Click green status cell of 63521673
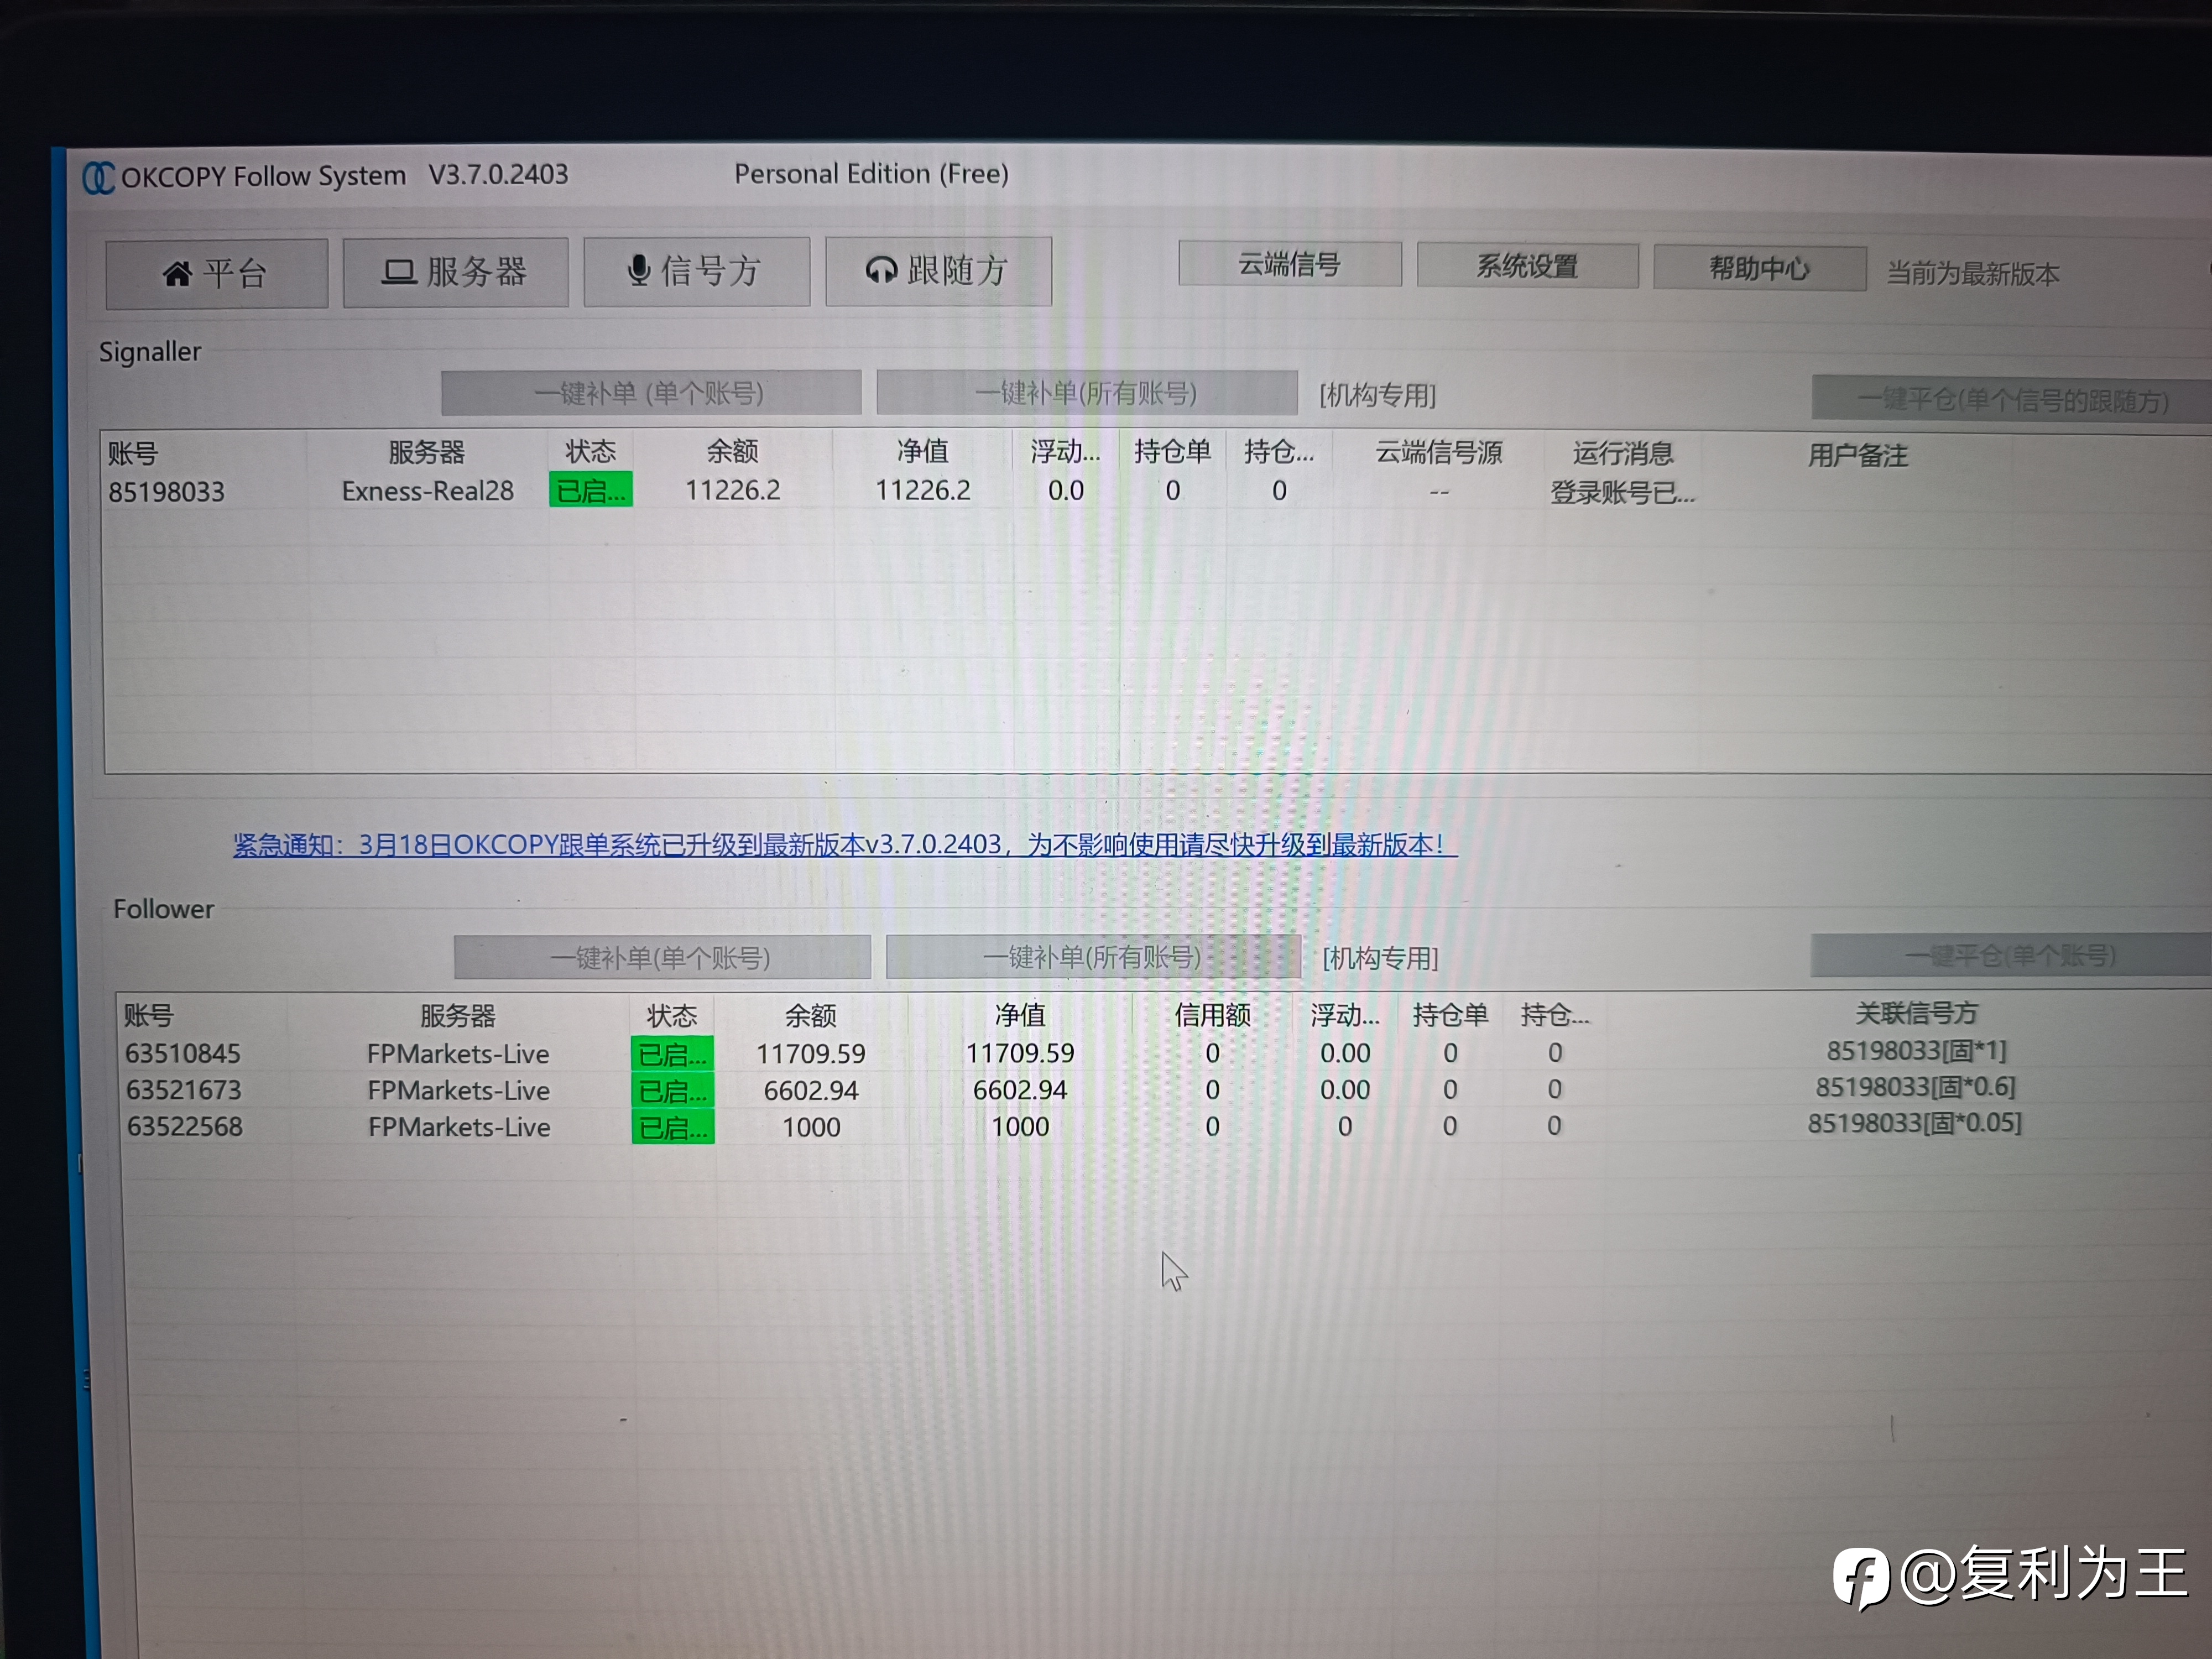The height and width of the screenshot is (1659, 2212). point(672,1091)
